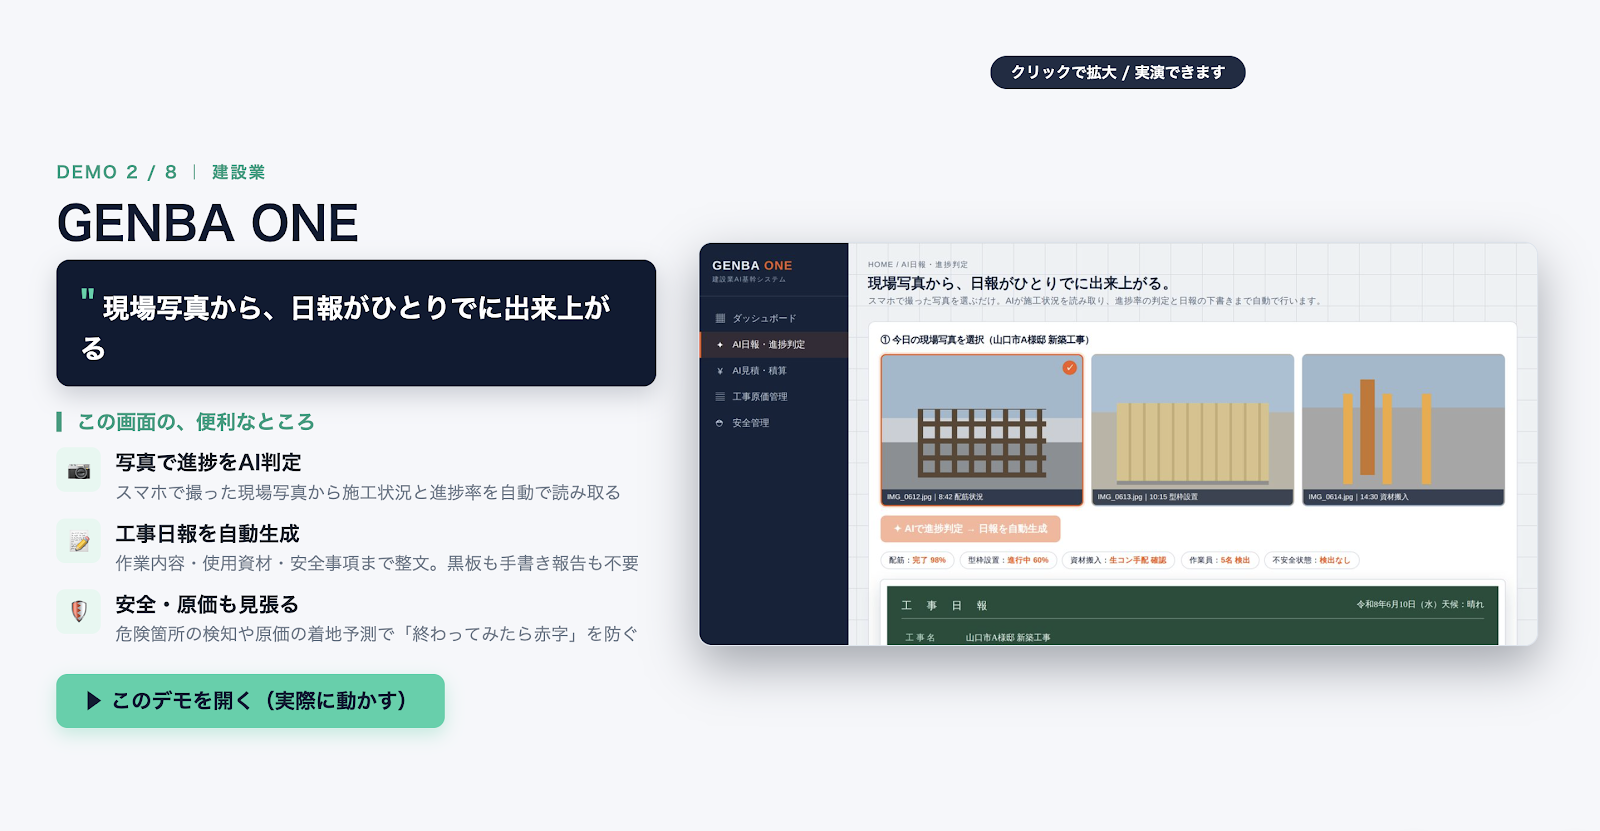Select the IMG_0612.jpg 配筋状況 photo
Viewport: 1600px width, 831px height.
(x=982, y=430)
